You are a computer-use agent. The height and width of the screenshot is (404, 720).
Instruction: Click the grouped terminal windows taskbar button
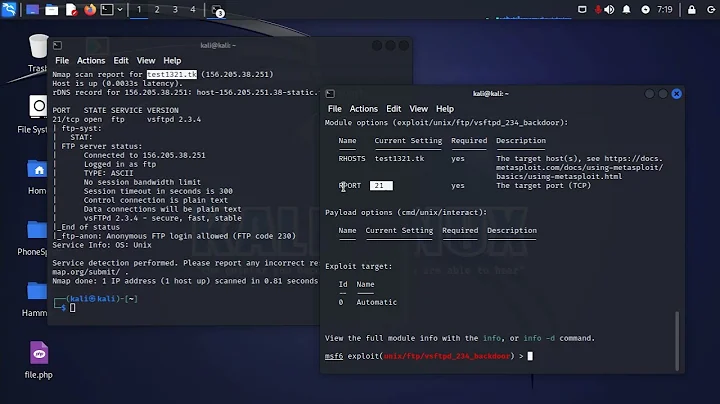click(217, 10)
